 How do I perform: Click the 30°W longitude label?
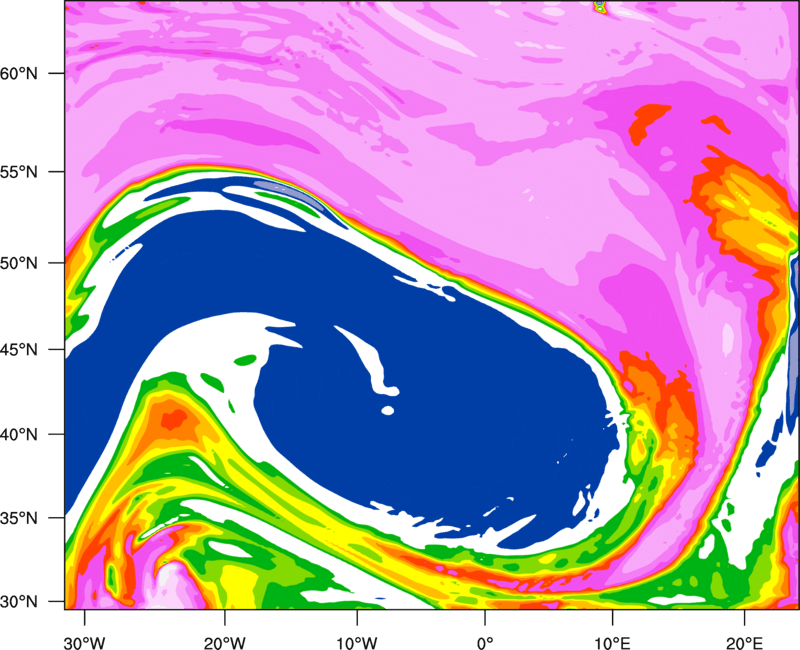coord(85,643)
